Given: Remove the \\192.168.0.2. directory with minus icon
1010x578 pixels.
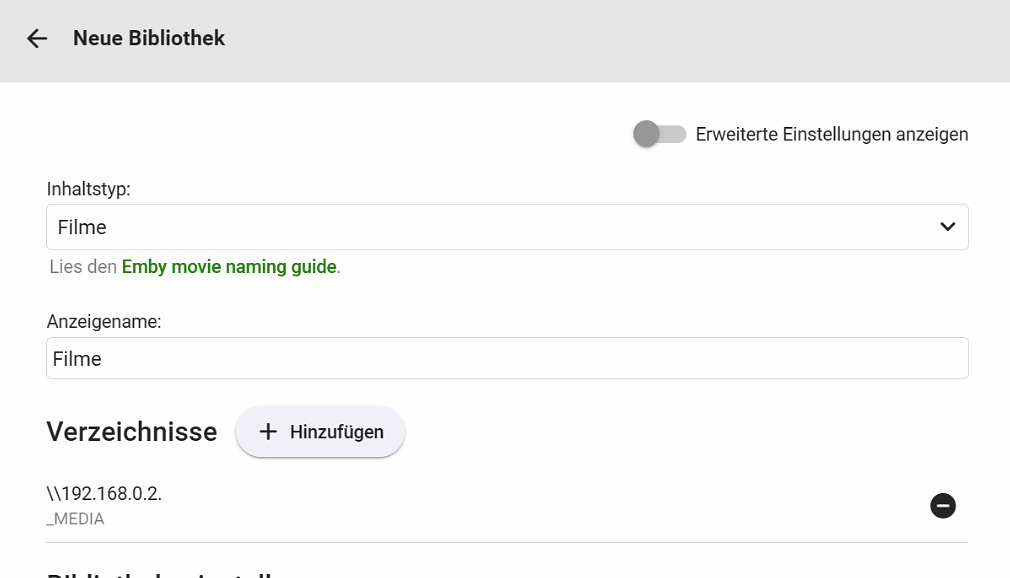Looking at the screenshot, I should click(x=942, y=506).
